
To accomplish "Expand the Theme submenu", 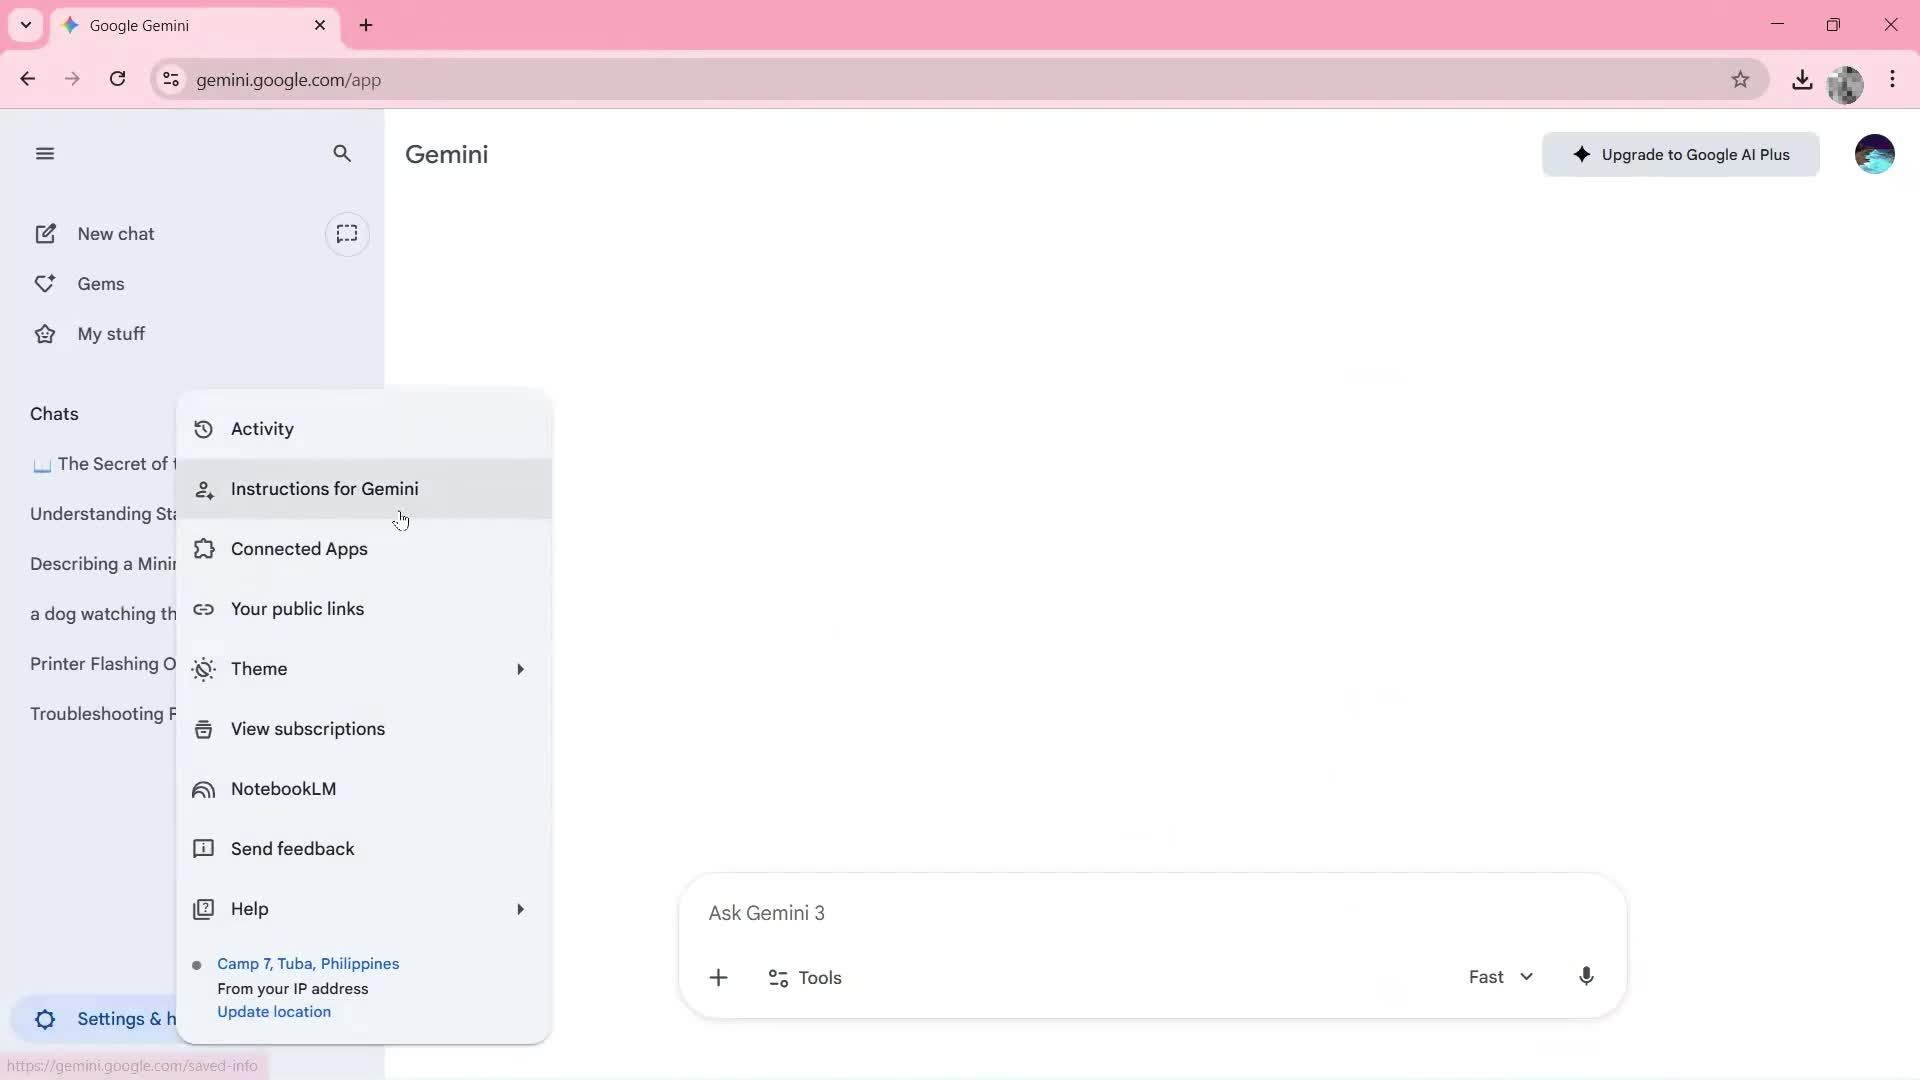I will pos(361,668).
